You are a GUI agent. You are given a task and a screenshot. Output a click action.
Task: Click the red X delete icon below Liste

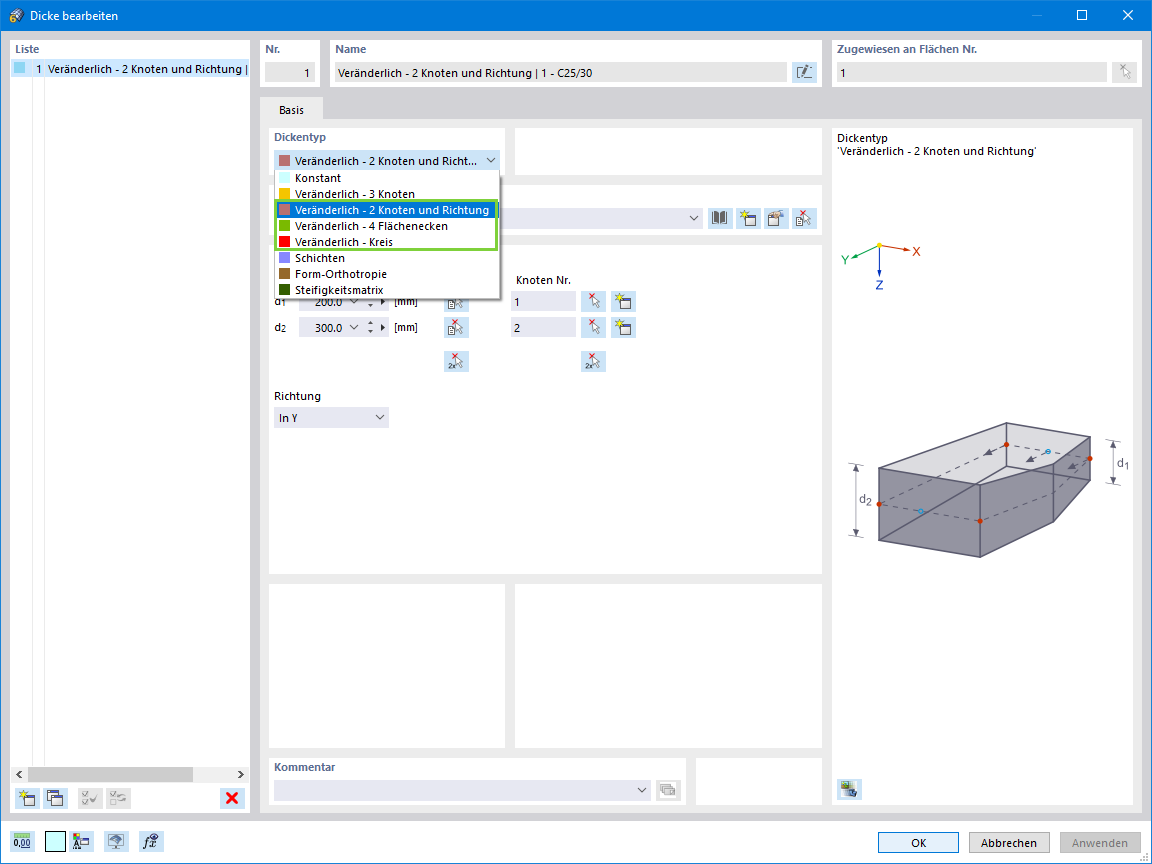click(232, 798)
